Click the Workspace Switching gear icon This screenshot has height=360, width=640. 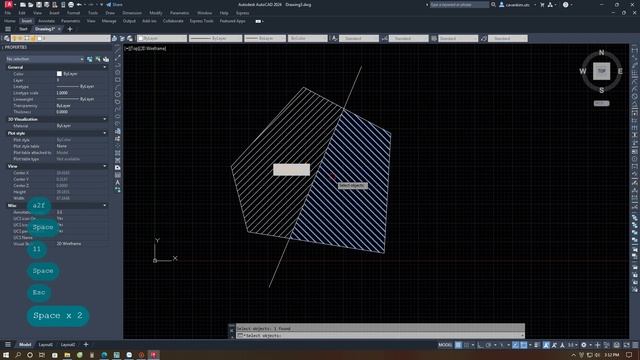pyautogui.click(x=584, y=345)
